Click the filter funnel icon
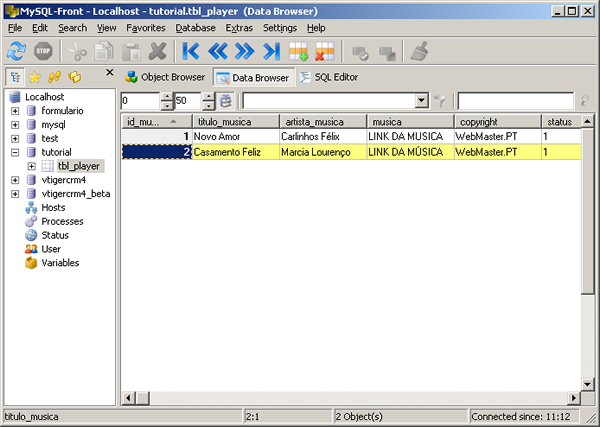The height and width of the screenshot is (427, 600). (x=440, y=101)
